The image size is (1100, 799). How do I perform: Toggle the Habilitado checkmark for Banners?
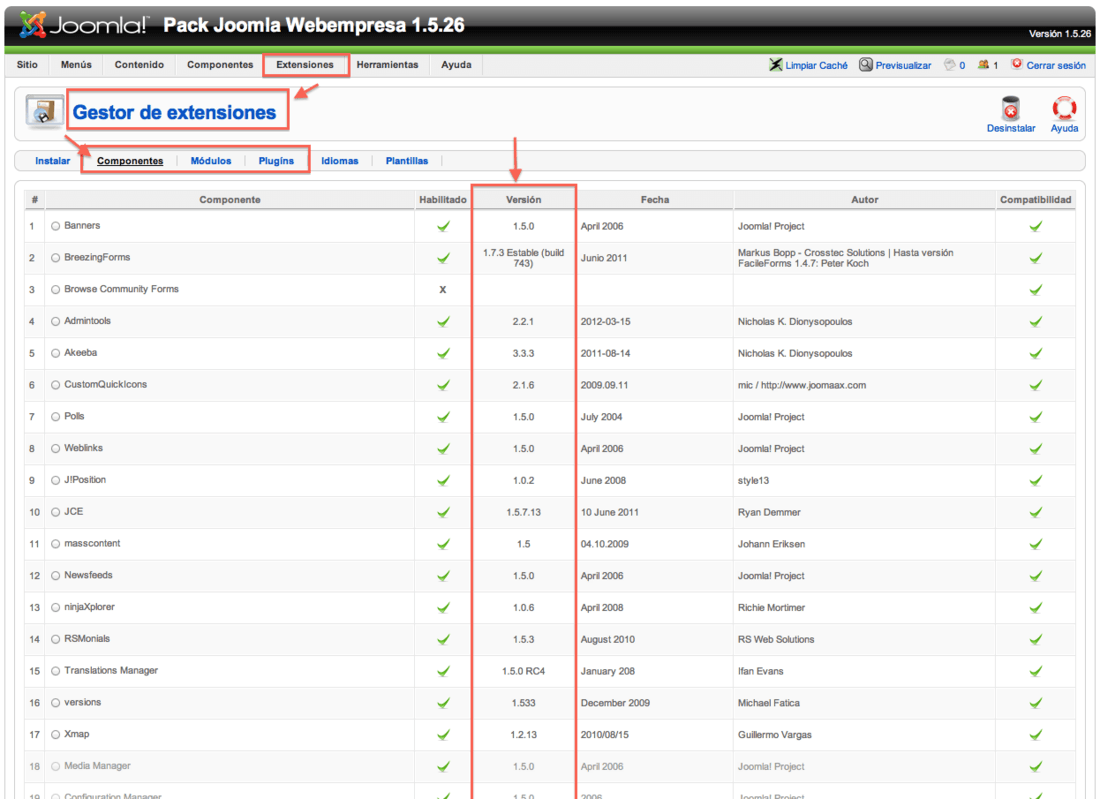tap(443, 226)
